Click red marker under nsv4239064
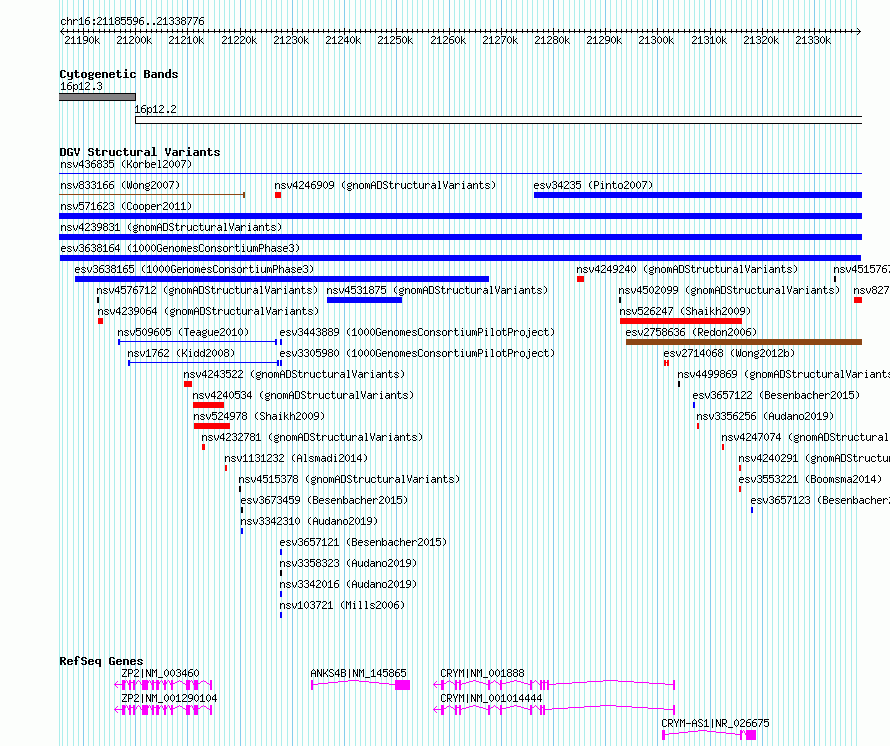 pyautogui.click(x=100, y=321)
